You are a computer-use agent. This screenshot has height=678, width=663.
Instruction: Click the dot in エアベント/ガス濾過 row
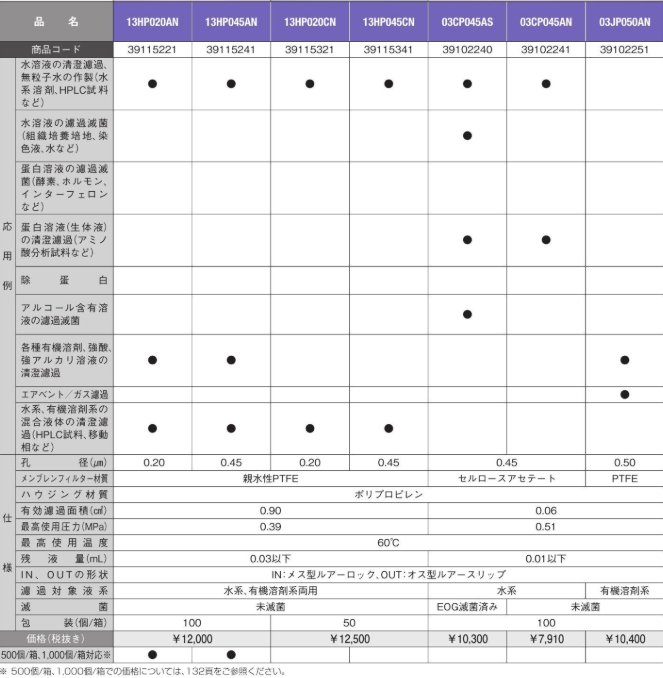click(624, 394)
